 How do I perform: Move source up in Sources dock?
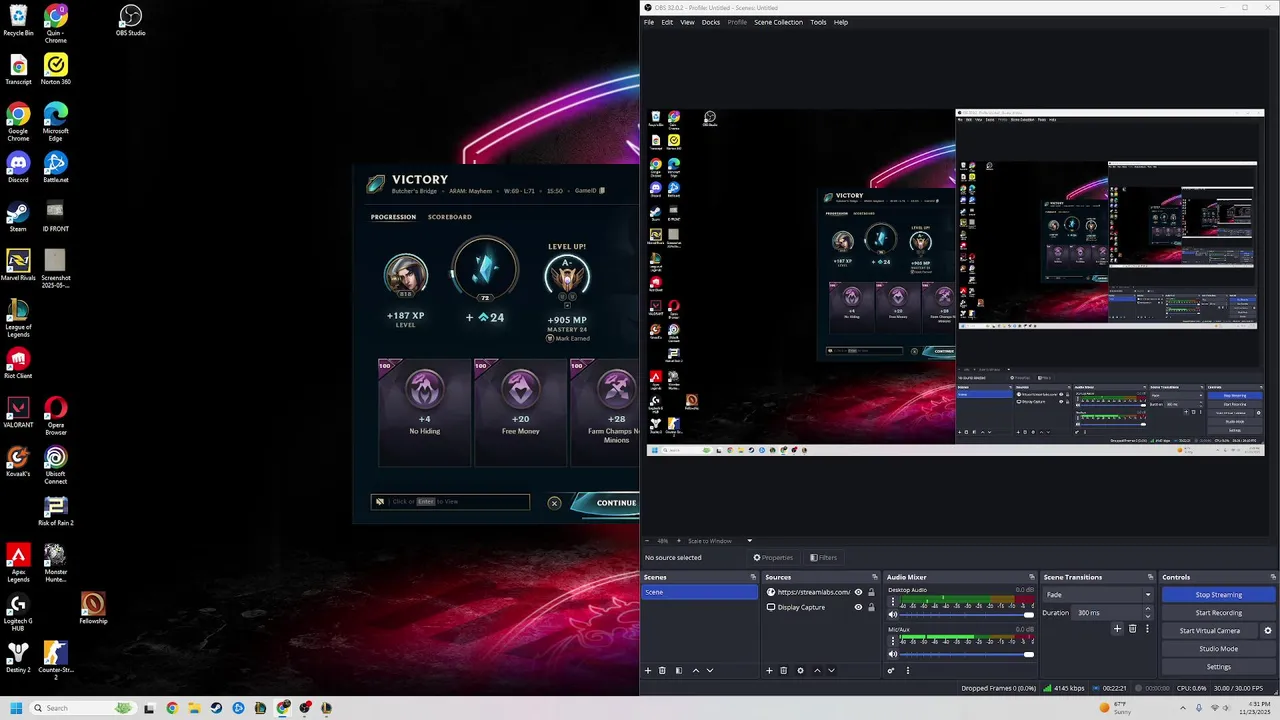tap(817, 671)
